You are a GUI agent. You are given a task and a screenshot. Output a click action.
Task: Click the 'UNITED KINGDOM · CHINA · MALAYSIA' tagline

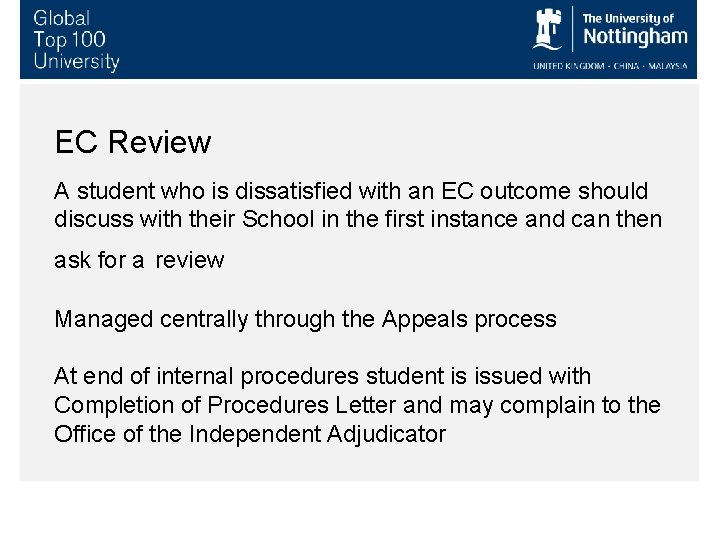click(x=610, y=66)
